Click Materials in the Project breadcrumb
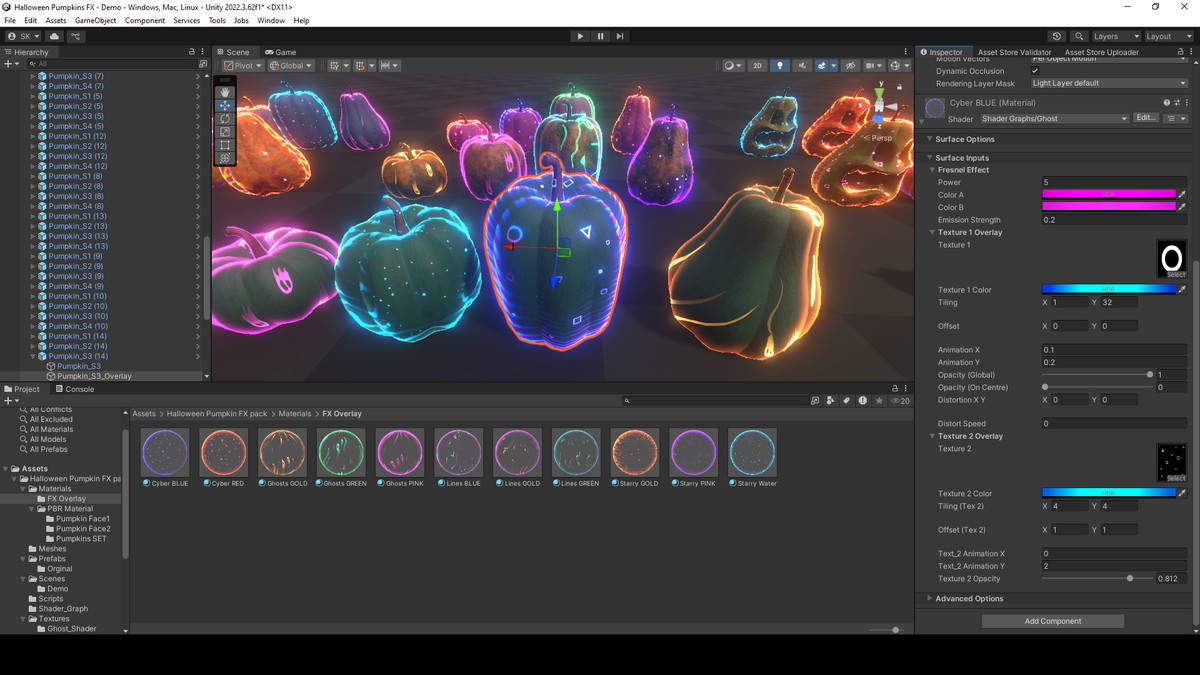Viewport: 1200px width, 675px height. click(295, 414)
